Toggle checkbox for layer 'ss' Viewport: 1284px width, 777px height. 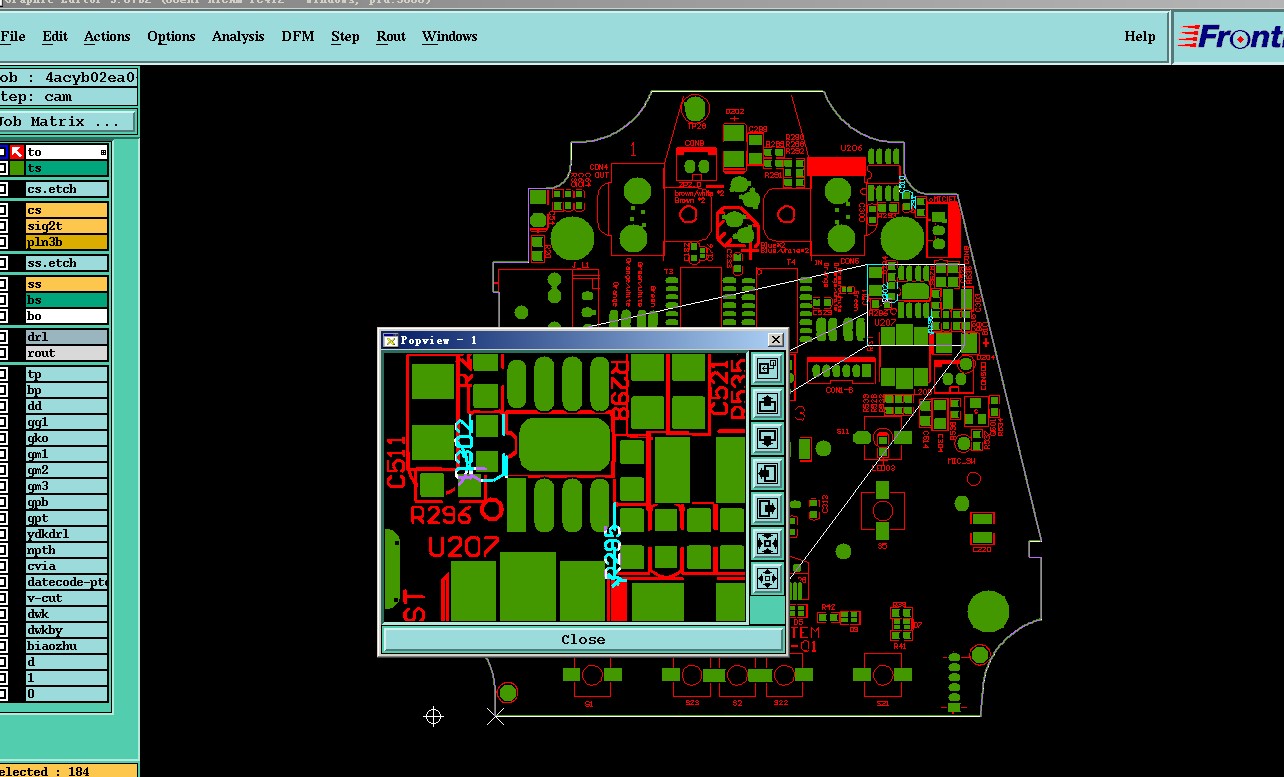point(3,284)
